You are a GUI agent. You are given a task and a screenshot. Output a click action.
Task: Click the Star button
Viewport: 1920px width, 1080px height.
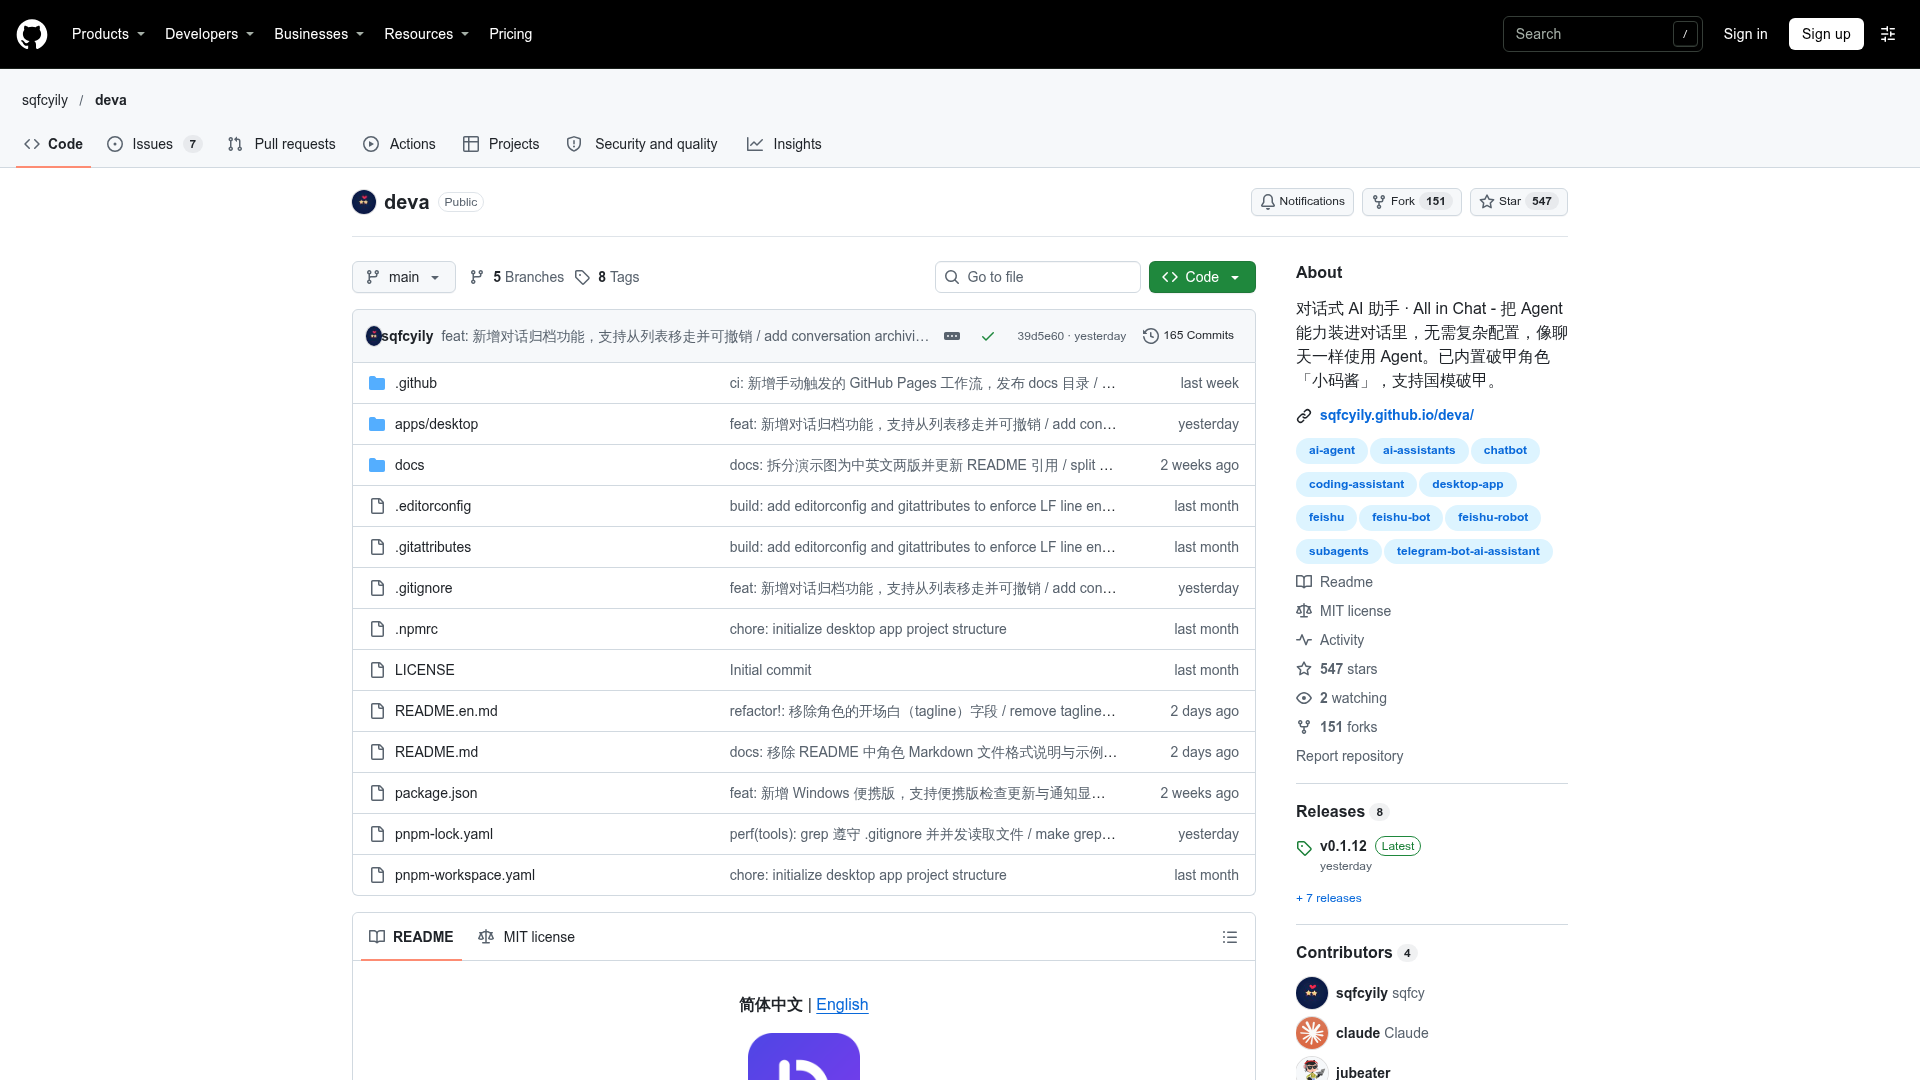(1519, 202)
